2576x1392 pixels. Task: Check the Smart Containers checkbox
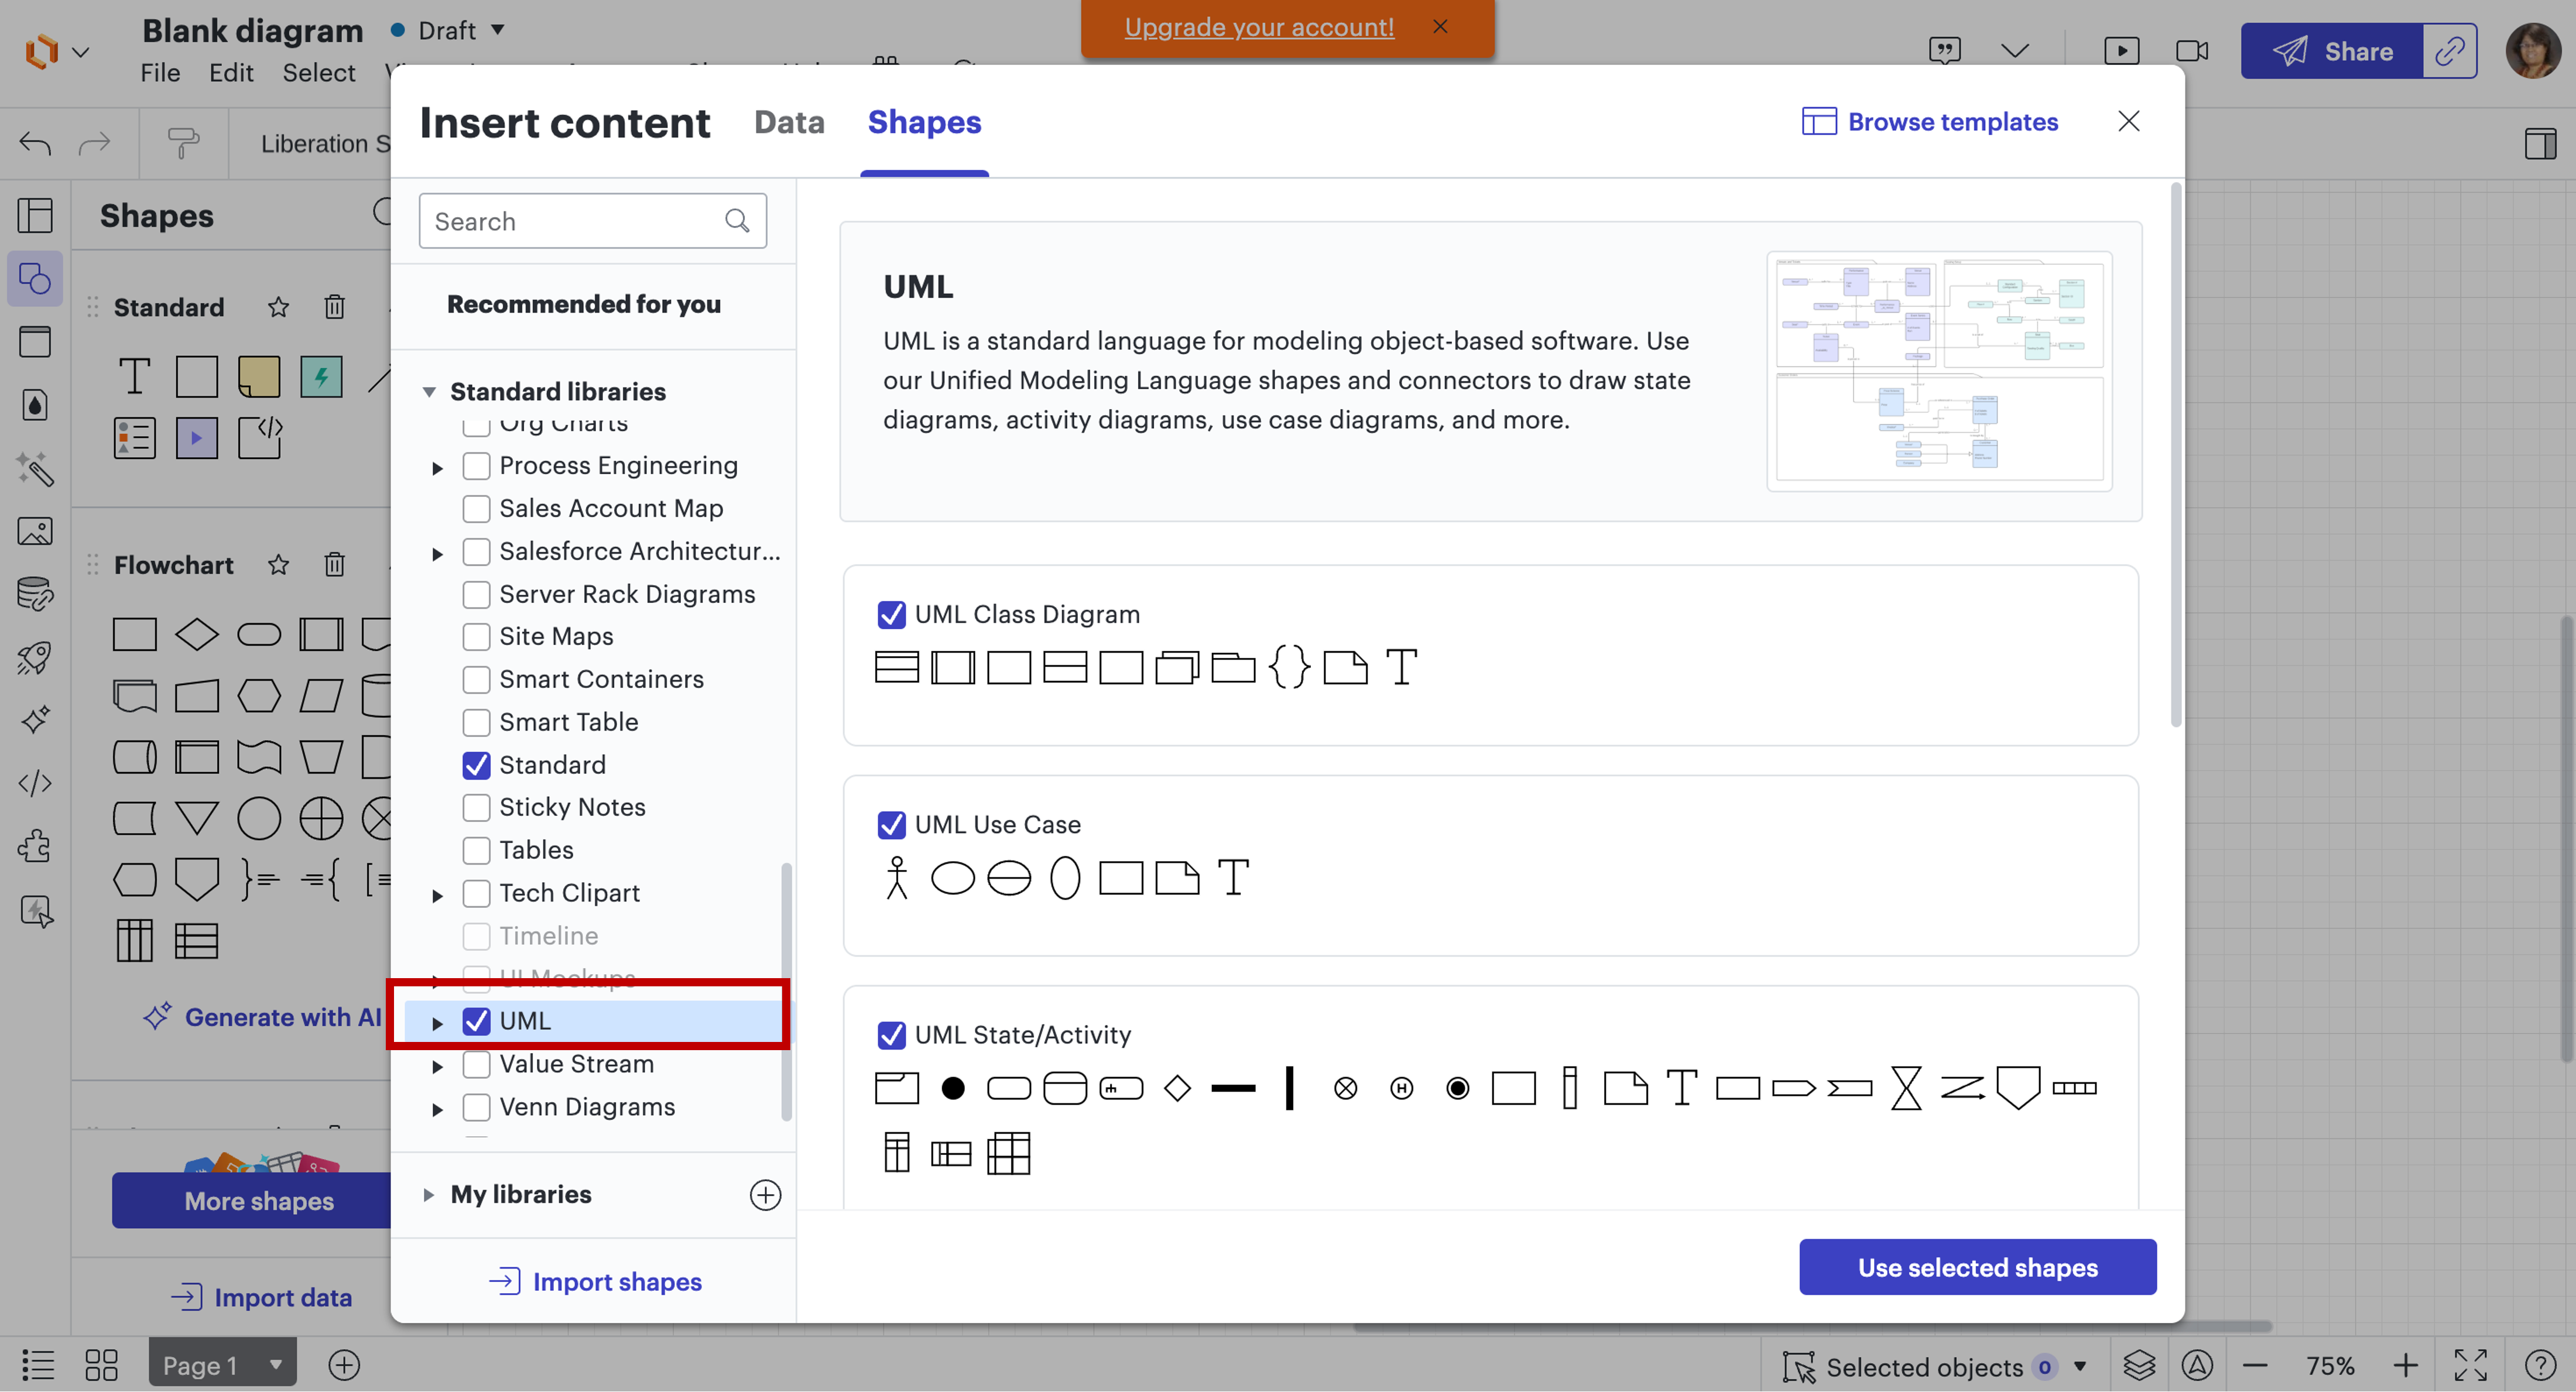(476, 679)
